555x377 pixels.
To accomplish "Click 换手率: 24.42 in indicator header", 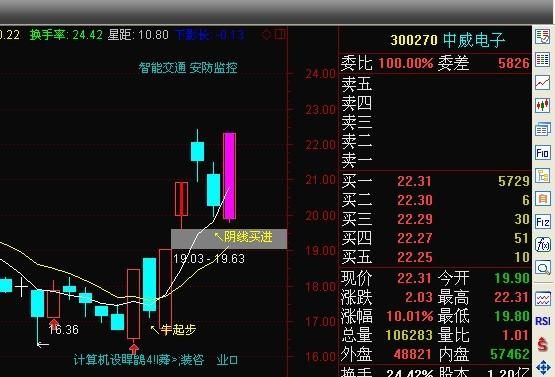I will 66,35.
